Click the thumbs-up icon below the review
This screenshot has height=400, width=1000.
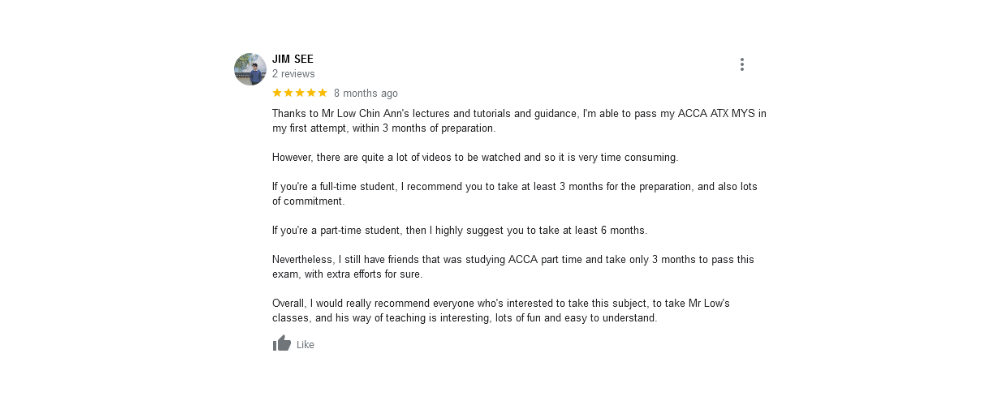(x=281, y=344)
